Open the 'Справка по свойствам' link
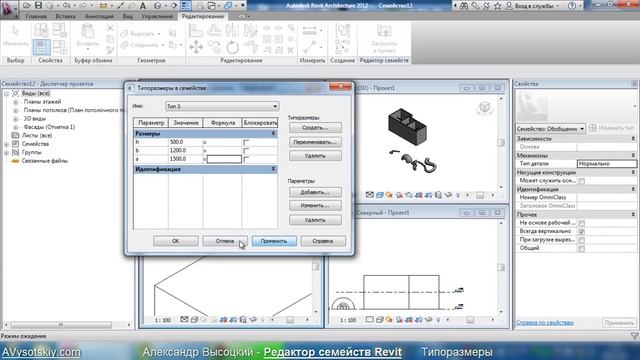Screen dimensions: 640x360 (x=545, y=322)
